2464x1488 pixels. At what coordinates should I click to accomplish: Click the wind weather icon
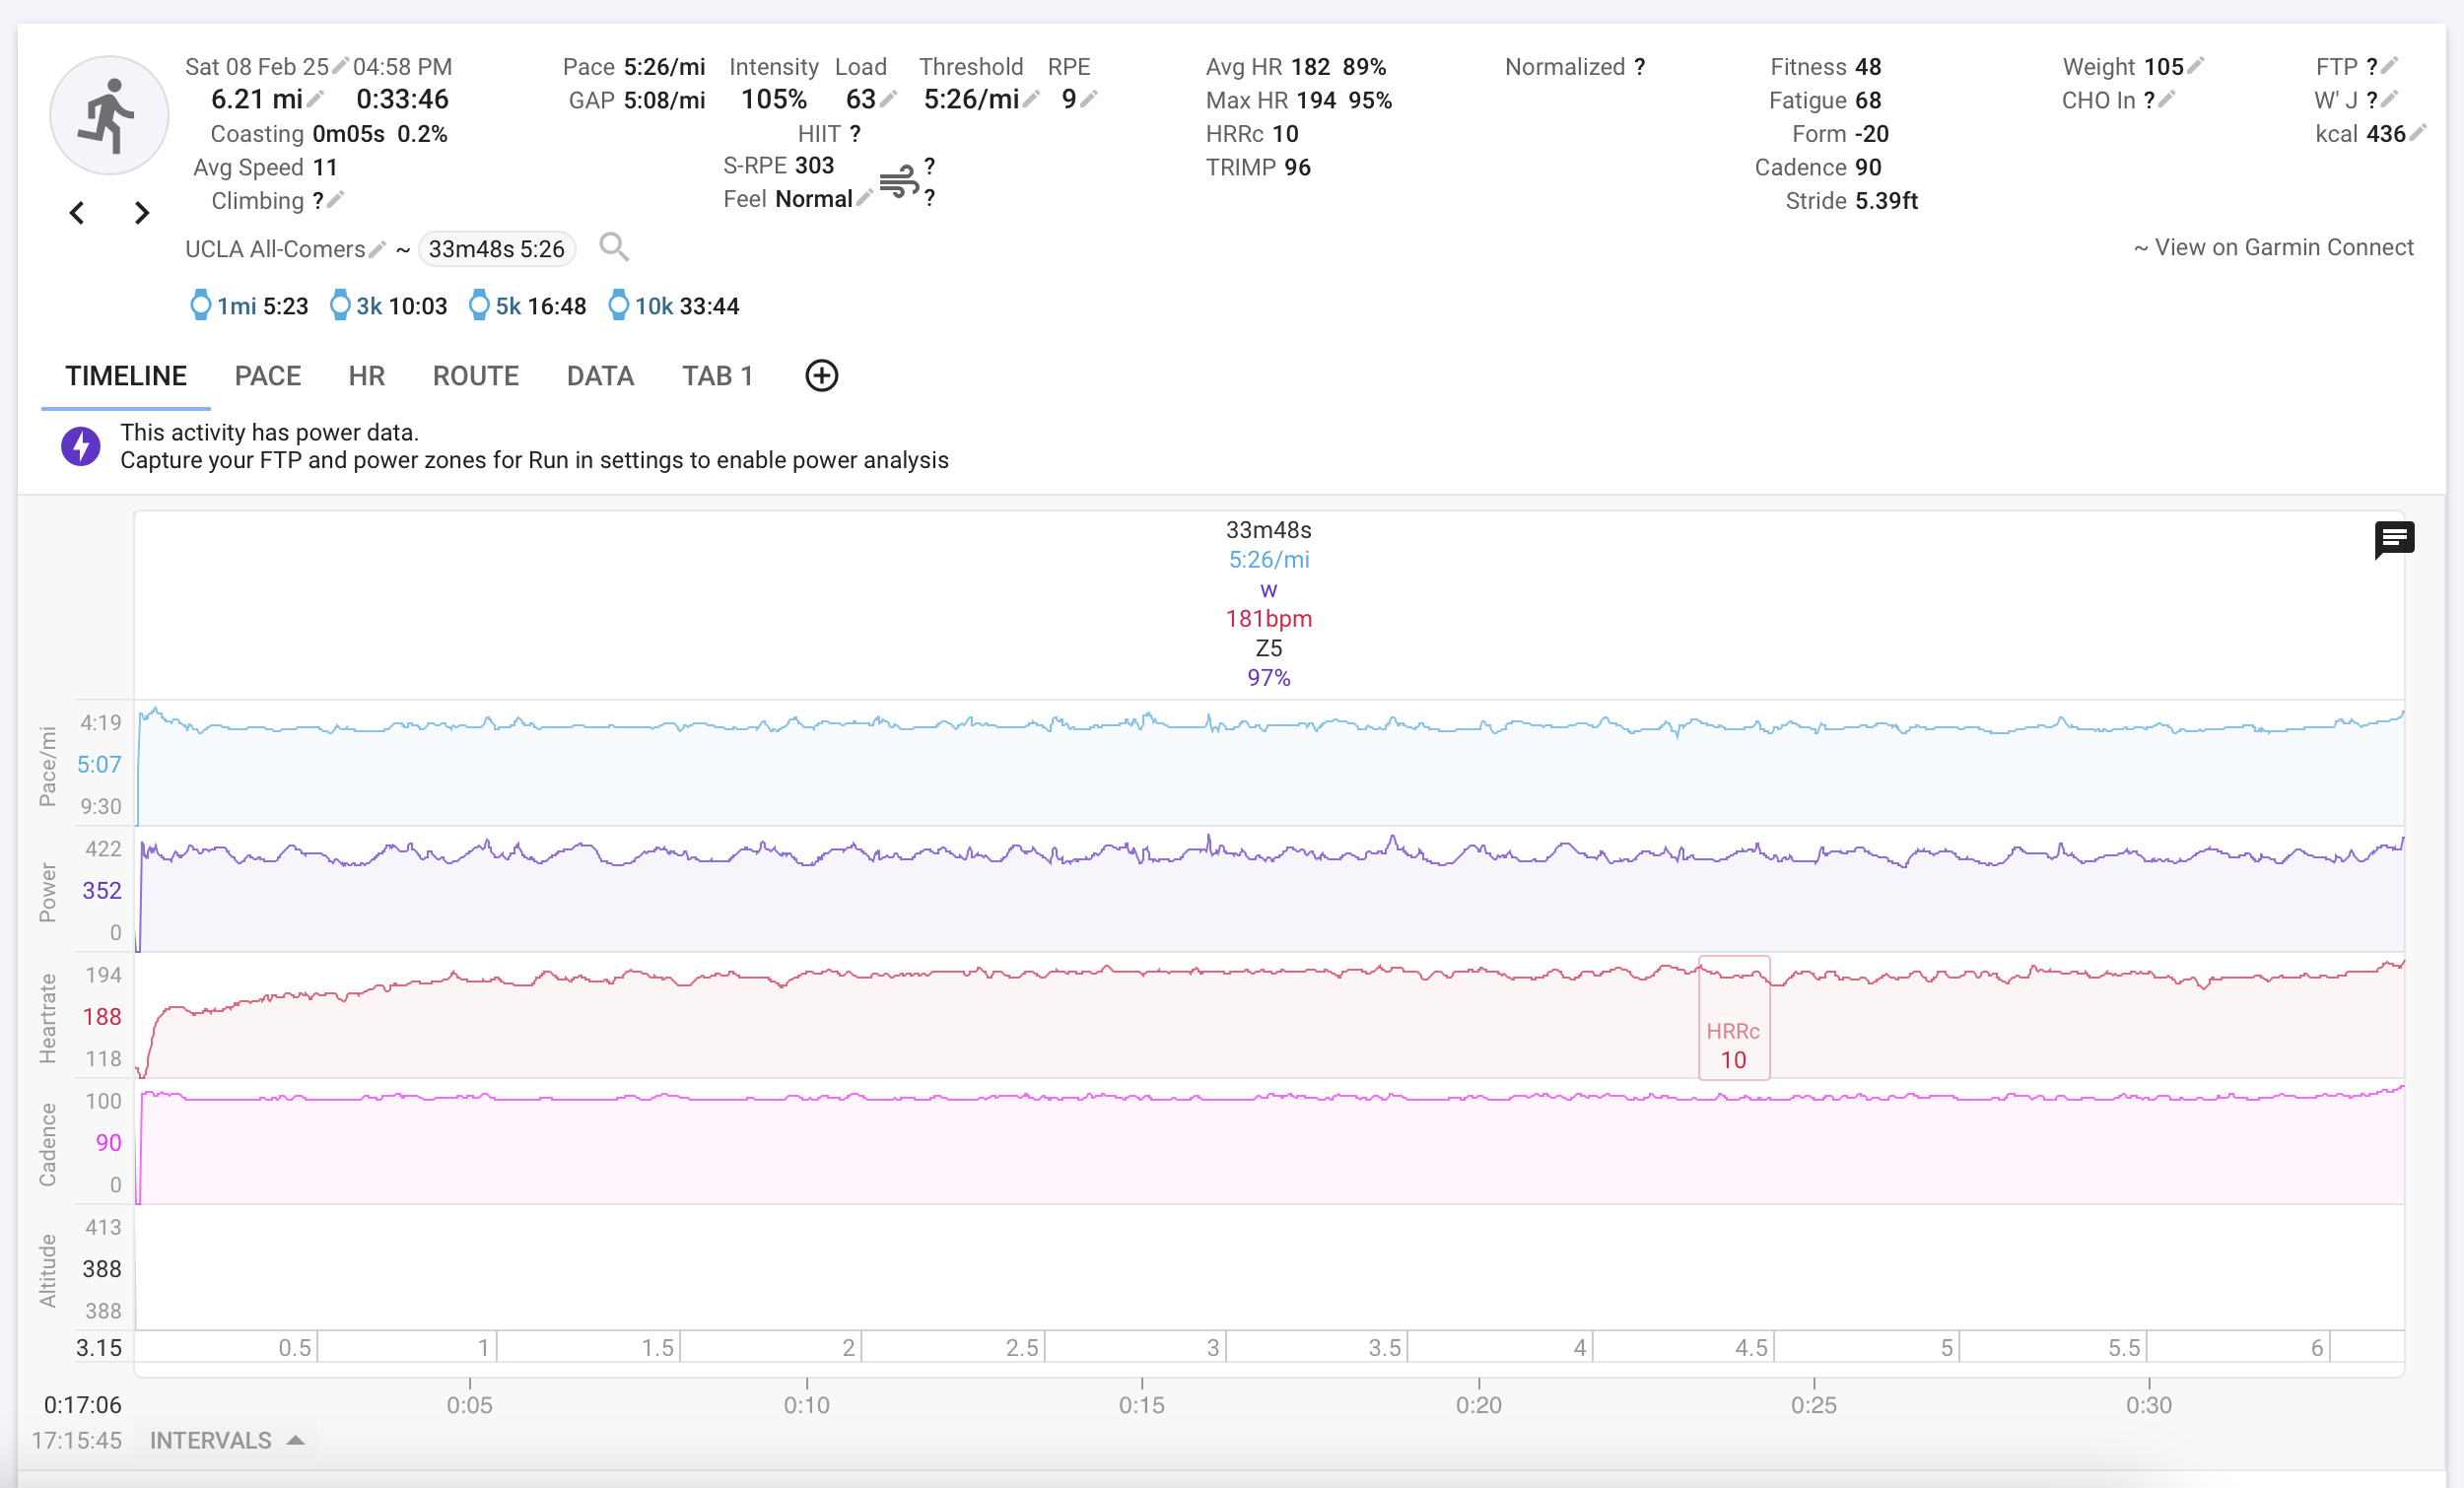click(899, 181)
